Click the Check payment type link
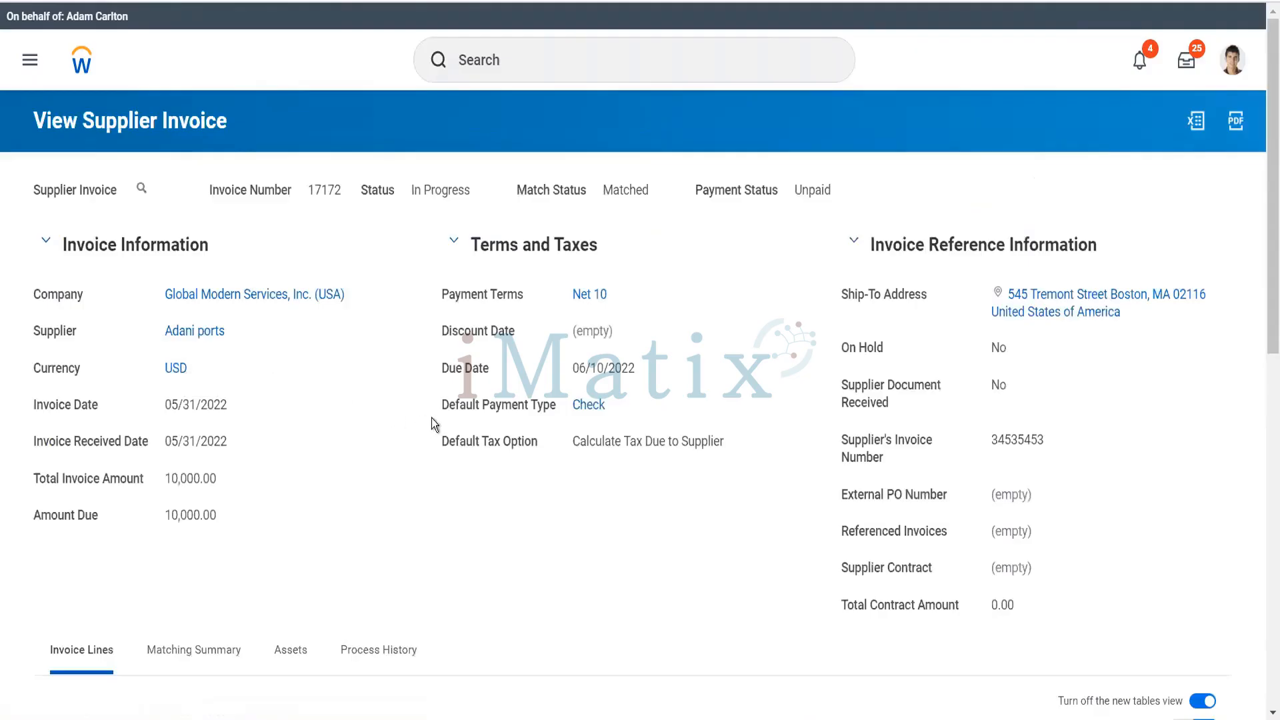The width and height of the screenshot is (1280, 720). click(588, 405)
